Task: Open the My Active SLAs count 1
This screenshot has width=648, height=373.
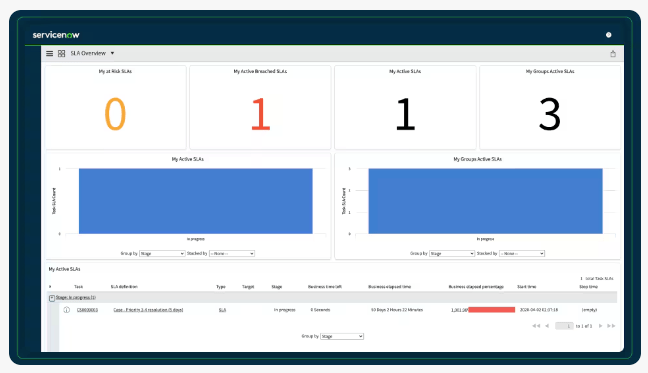Action: pos(405,114)
